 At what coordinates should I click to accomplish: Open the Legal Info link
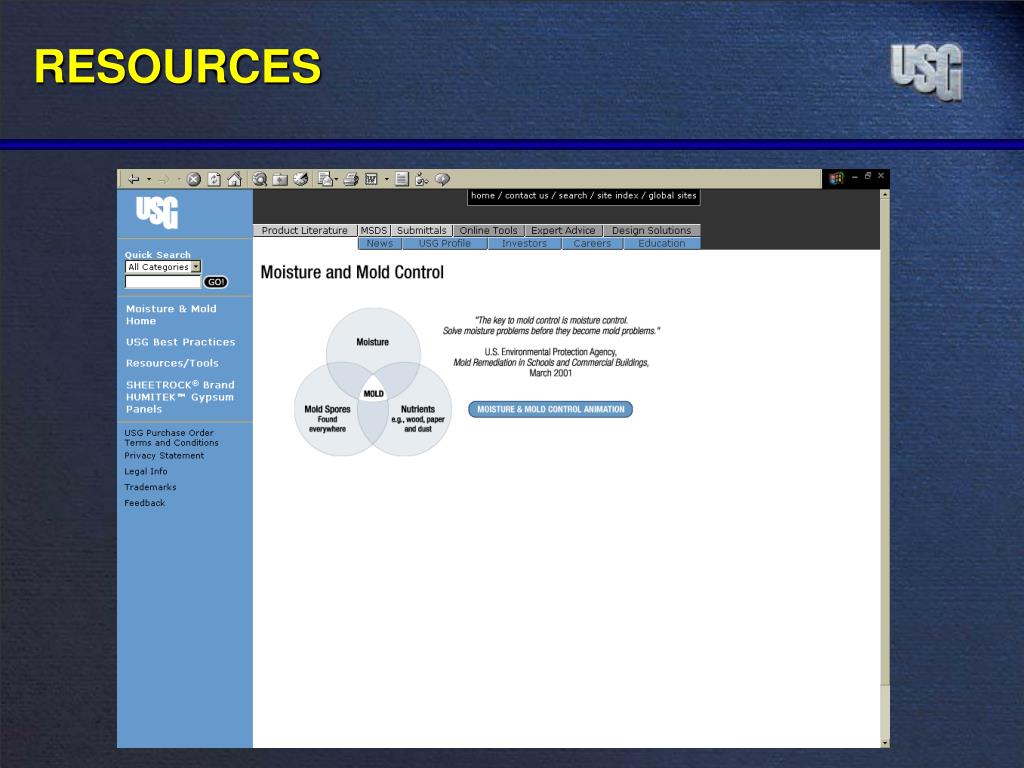pos(146,472)
